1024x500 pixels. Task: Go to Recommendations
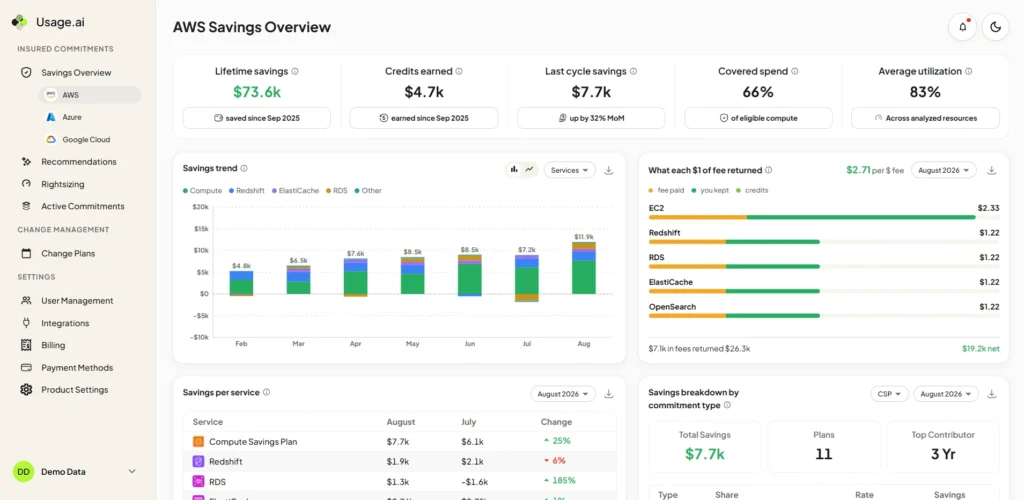coord(78,161)
